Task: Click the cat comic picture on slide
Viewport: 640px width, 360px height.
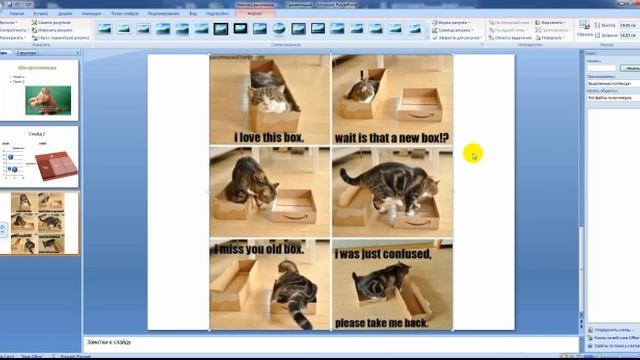Action: tap(331, 192)
